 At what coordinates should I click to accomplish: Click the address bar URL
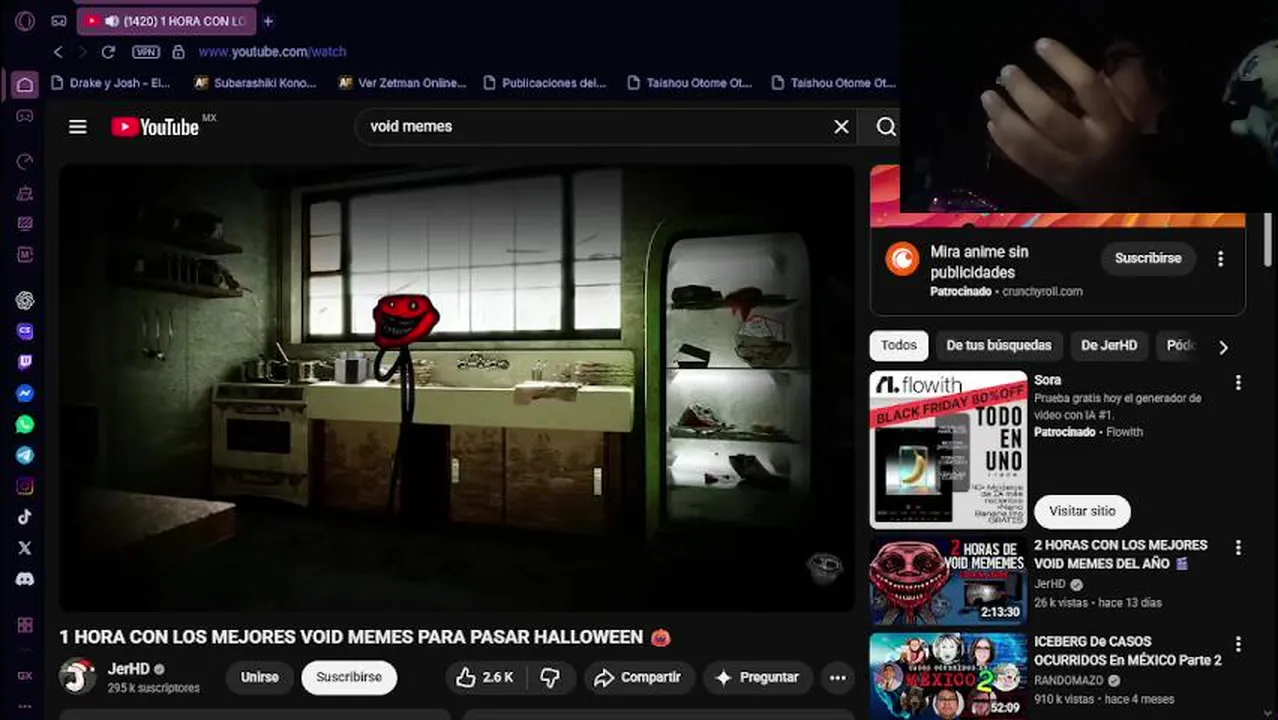point(272,52)
